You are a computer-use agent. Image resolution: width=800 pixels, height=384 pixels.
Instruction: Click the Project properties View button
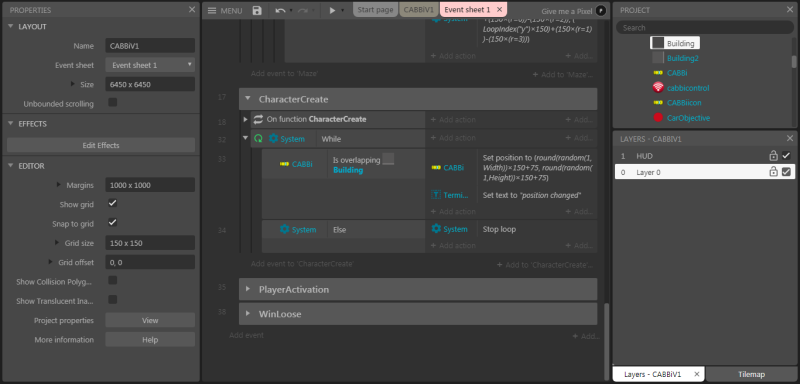(150, 320)
